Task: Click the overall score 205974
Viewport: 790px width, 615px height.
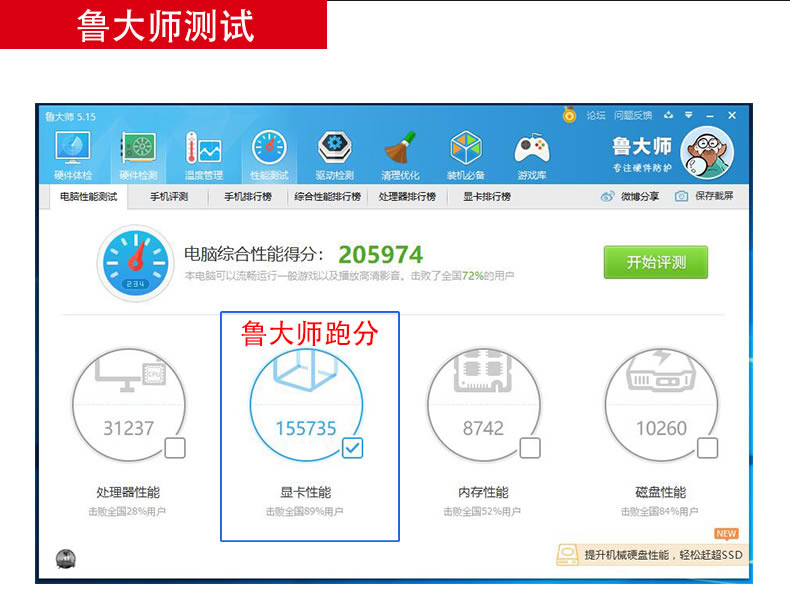Action: coord(380,254)
